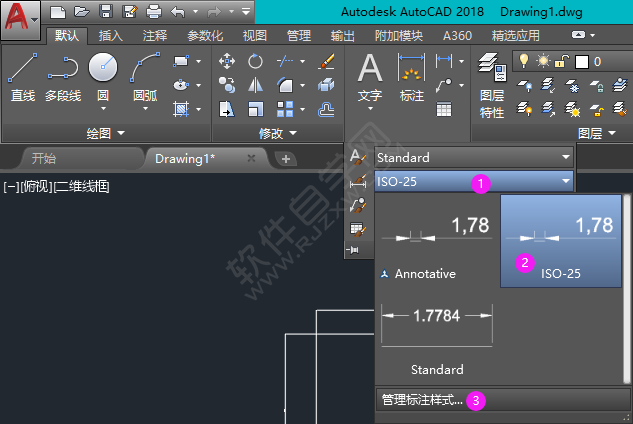Click 管理标注样式... button

point(503,400)
